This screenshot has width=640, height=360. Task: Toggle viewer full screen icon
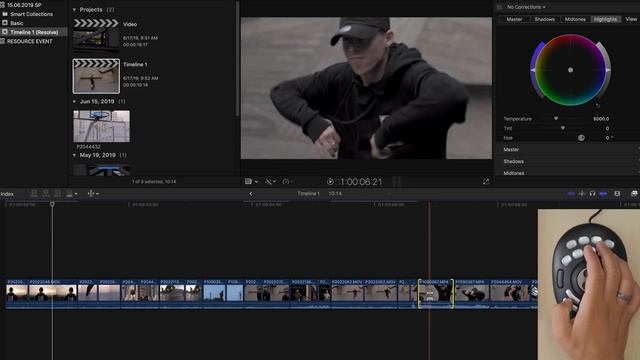486,181
